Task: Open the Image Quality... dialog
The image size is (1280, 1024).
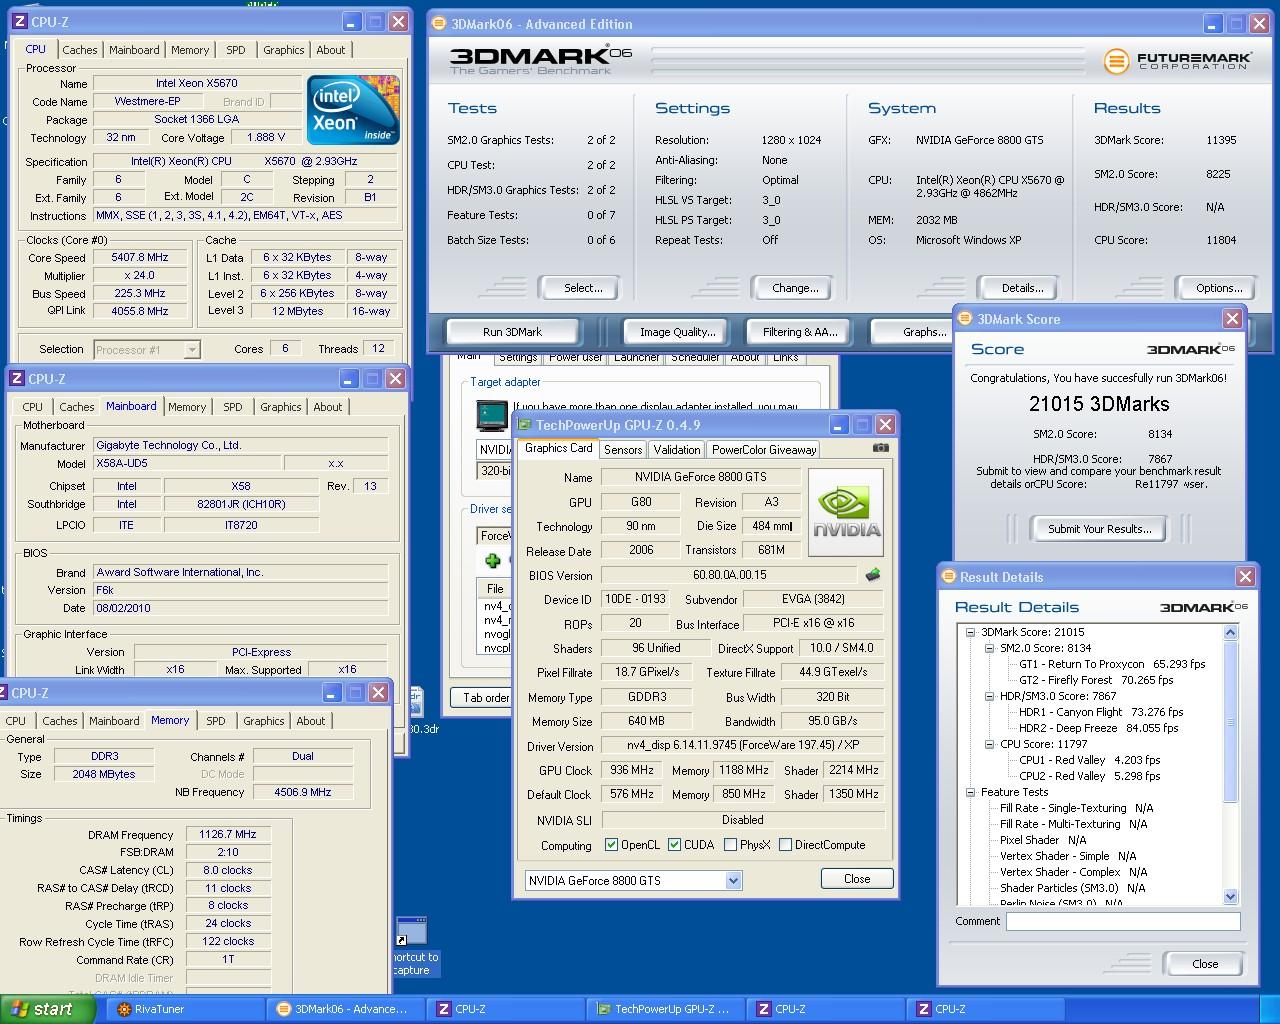Action: 678,332
